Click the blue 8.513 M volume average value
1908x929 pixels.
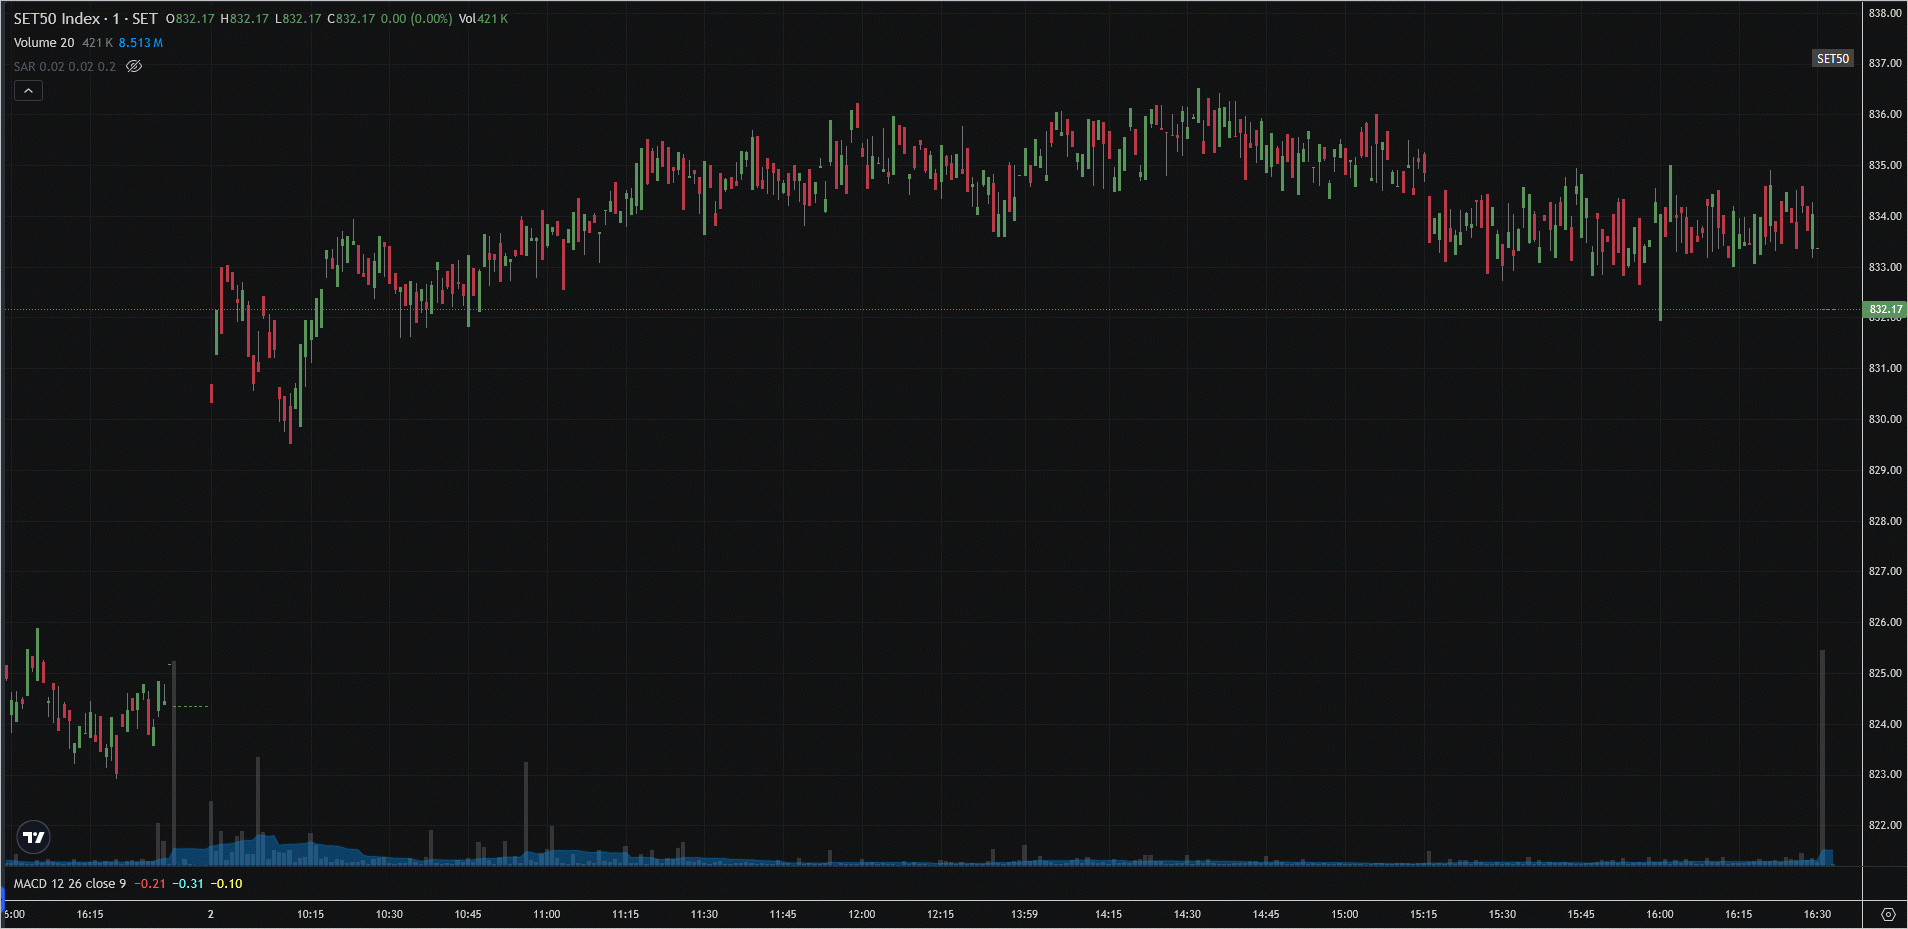[140, 43]
